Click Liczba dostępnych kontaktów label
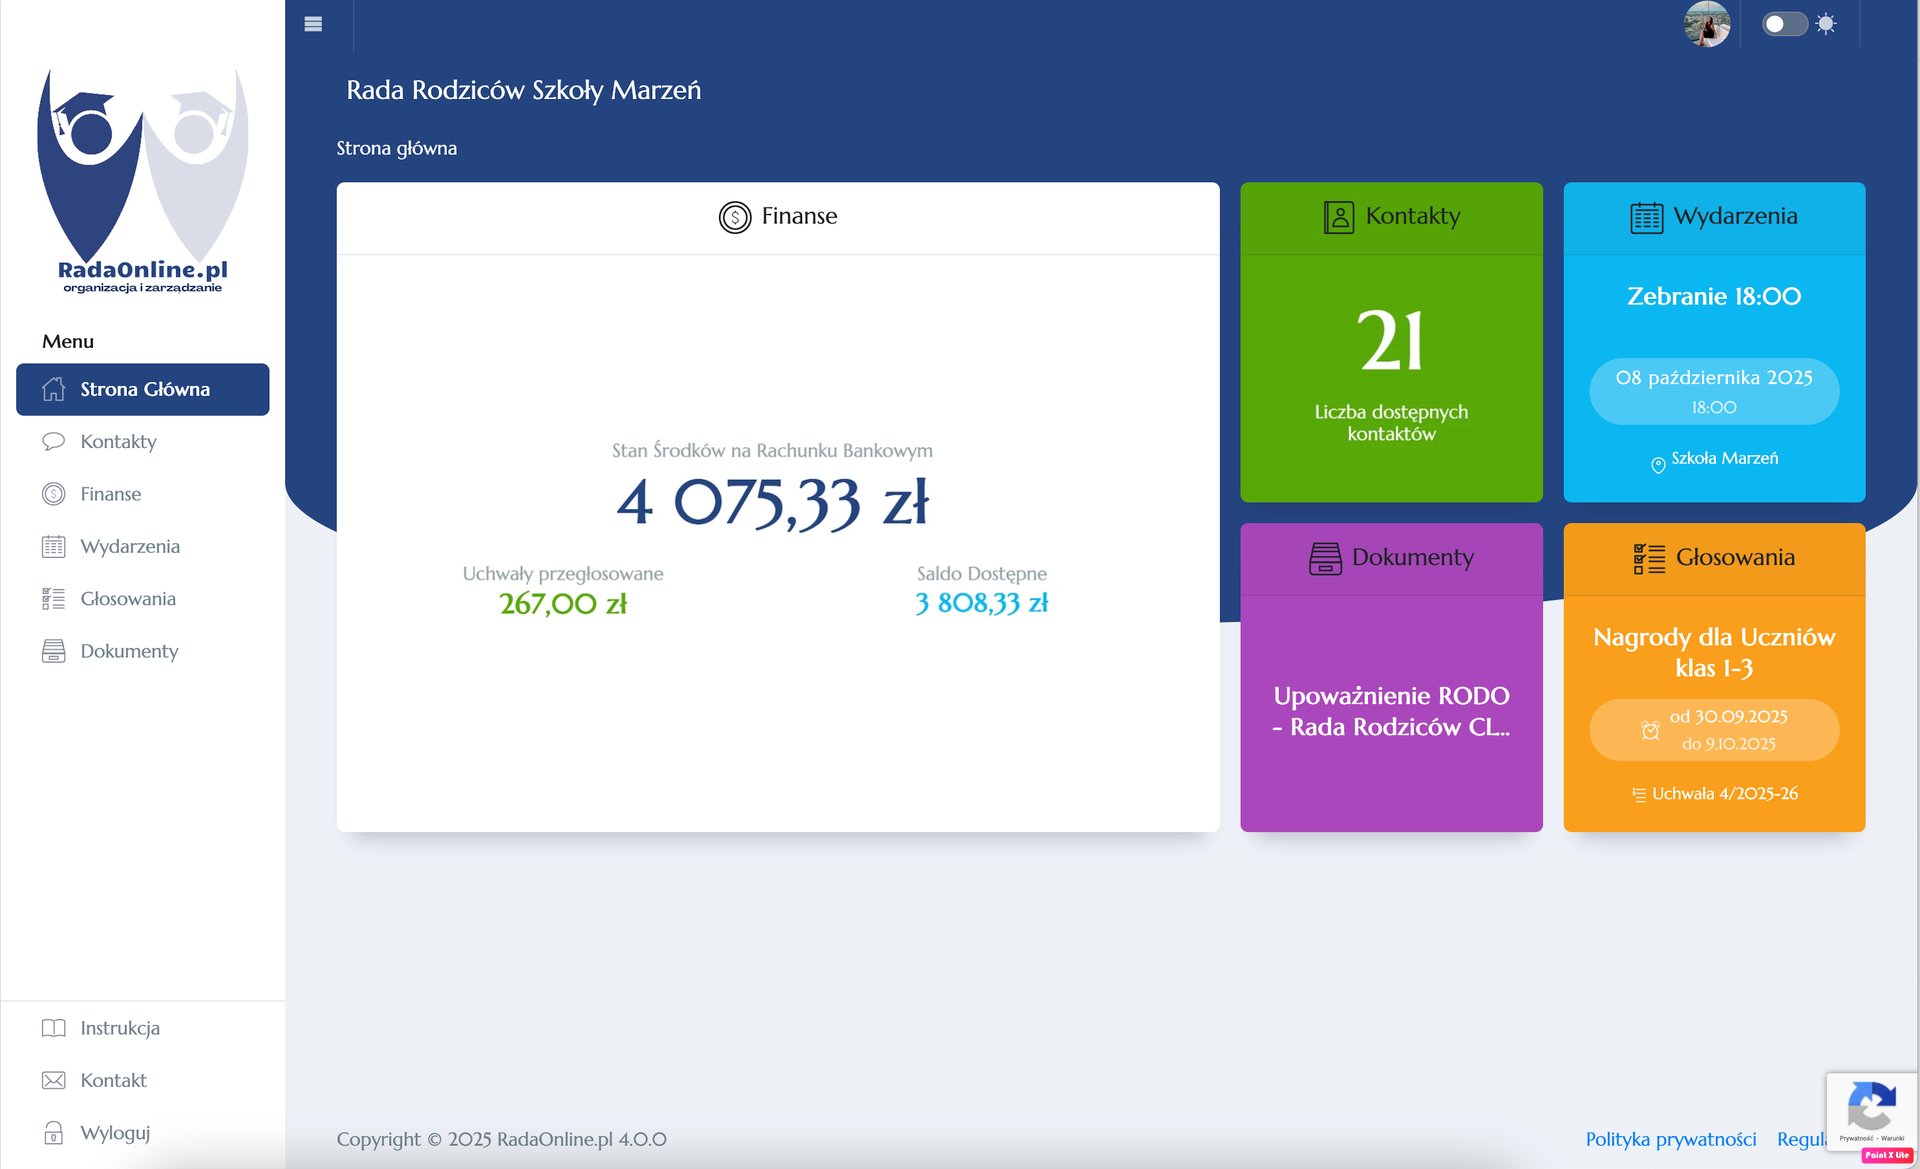This screenshot has height=1169, width=1920. [x=1391, y=422]
